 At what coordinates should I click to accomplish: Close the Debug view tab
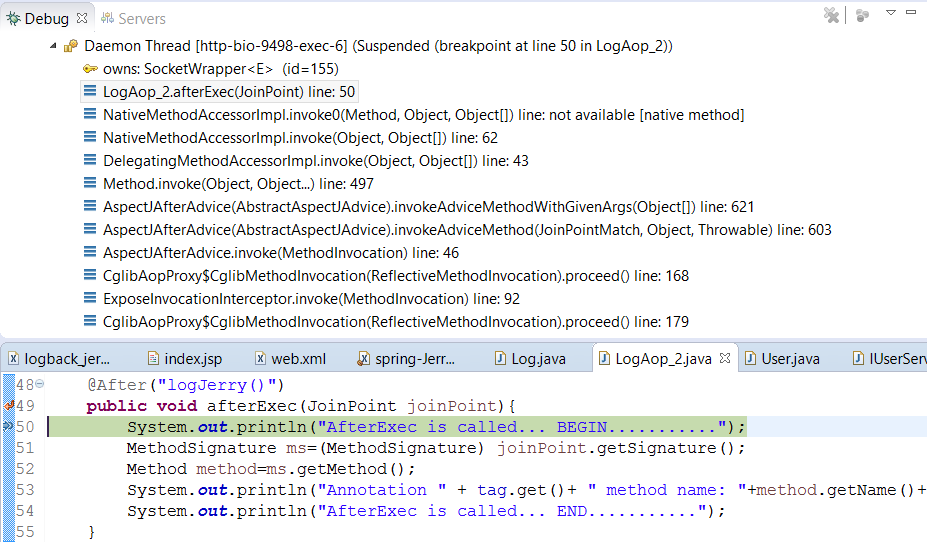[82, 18]
